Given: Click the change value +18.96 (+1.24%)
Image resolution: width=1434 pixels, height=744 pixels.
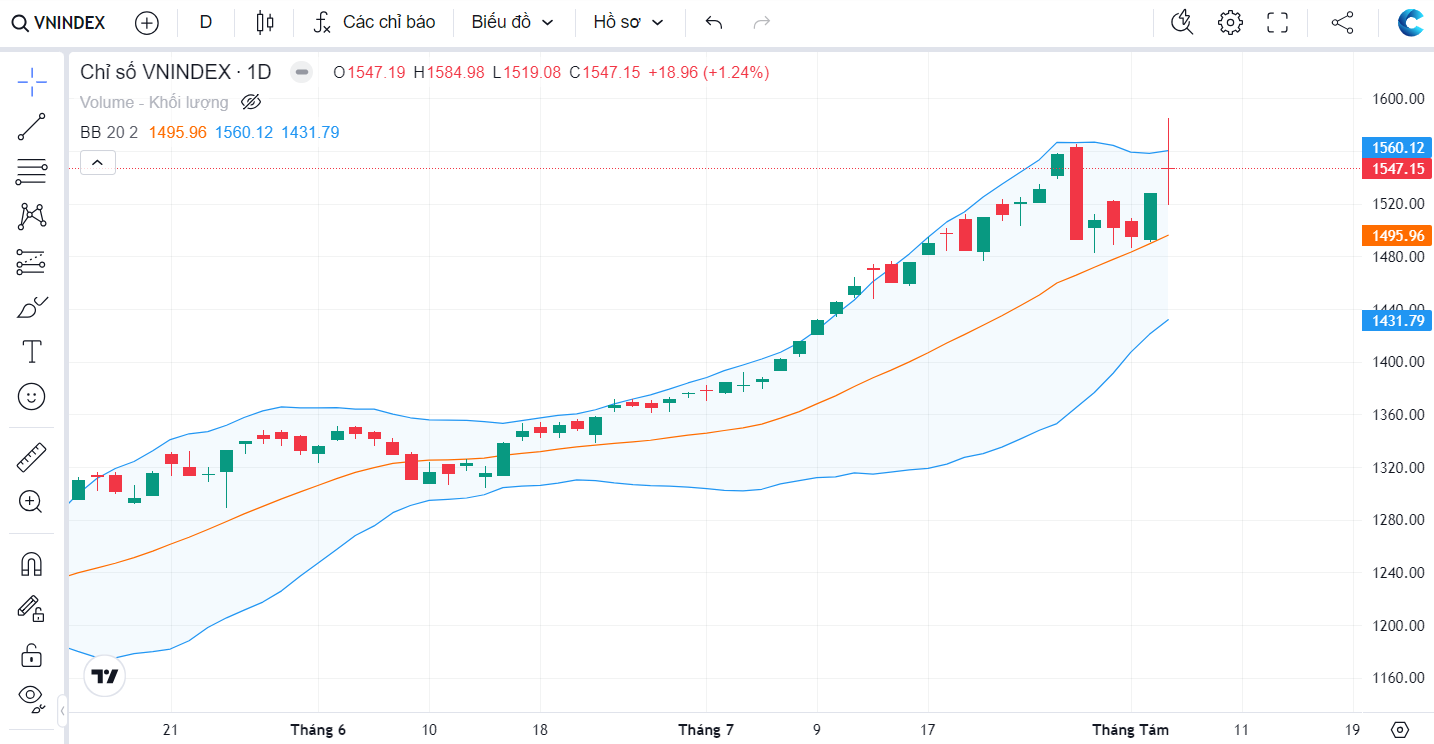Looking at the screenshot, I should (x=709, y=72).
